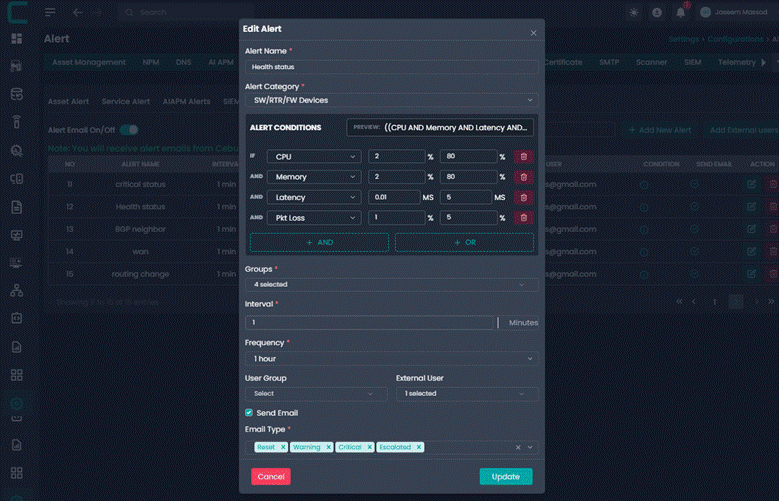The height and width of the screenshot is (501, 779).
Task: Edit the wan alert row
Action: coord(751,251)
